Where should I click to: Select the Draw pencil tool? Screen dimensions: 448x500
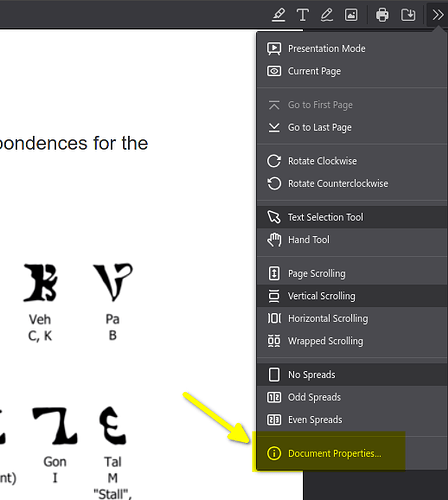click(x=327, y=15)
